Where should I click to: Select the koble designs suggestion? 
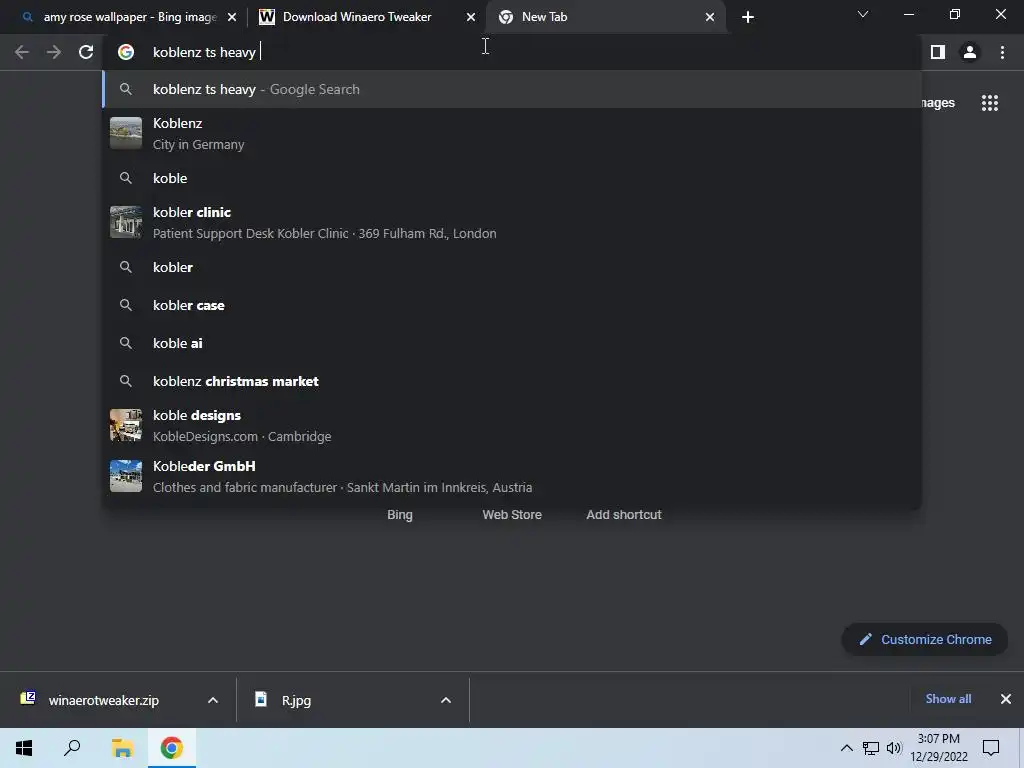512,425
